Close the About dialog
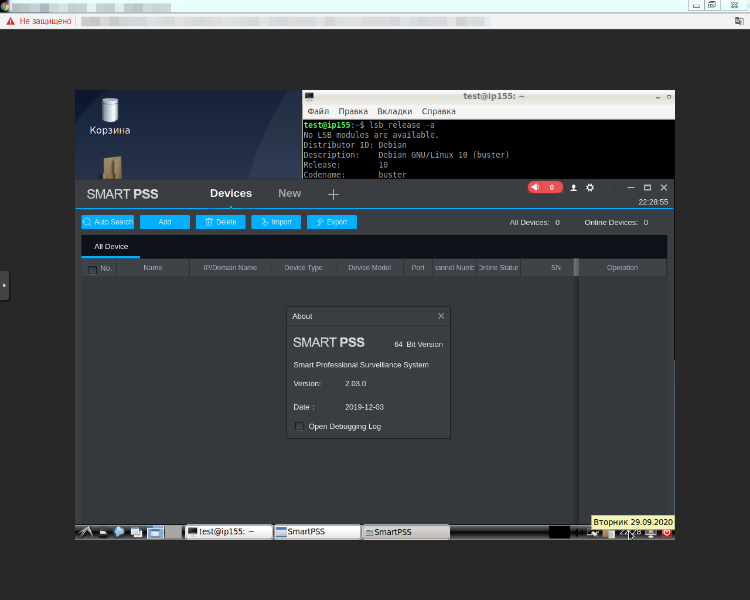 [441, 316]
